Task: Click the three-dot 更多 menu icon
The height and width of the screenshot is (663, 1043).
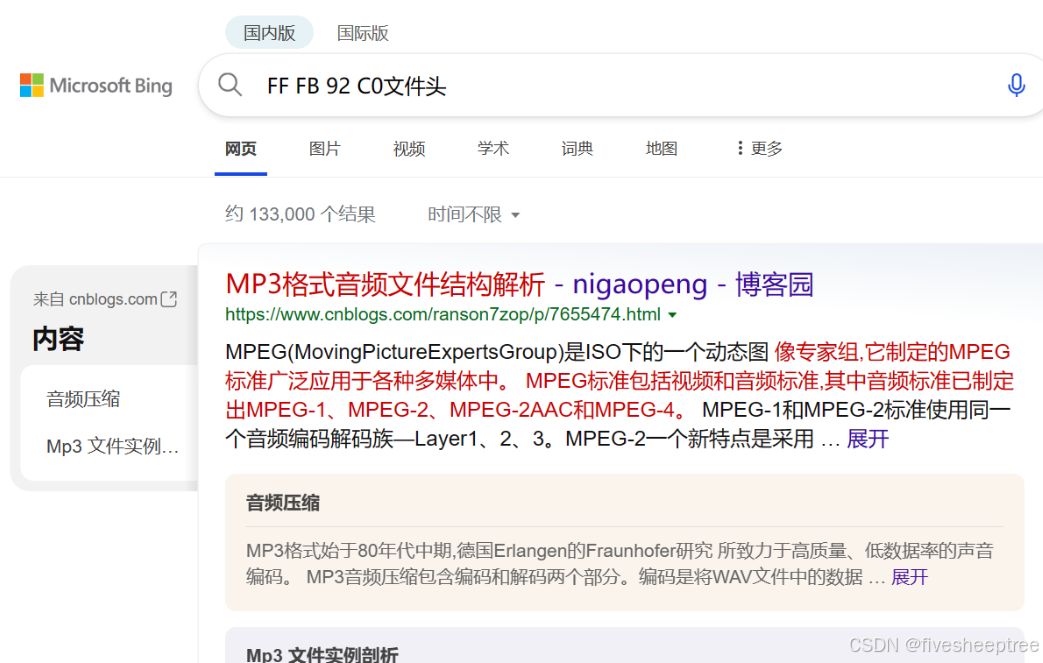Action: click(x=740, y=148)
